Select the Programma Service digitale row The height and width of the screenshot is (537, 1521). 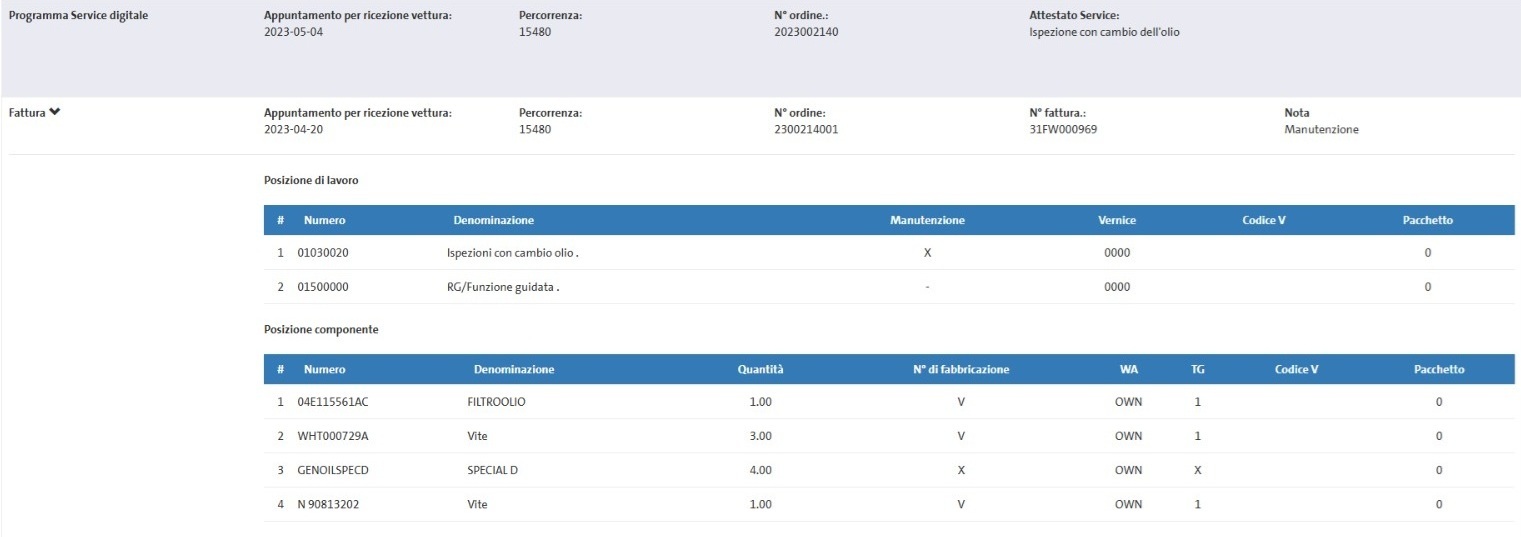coord(79,16)
